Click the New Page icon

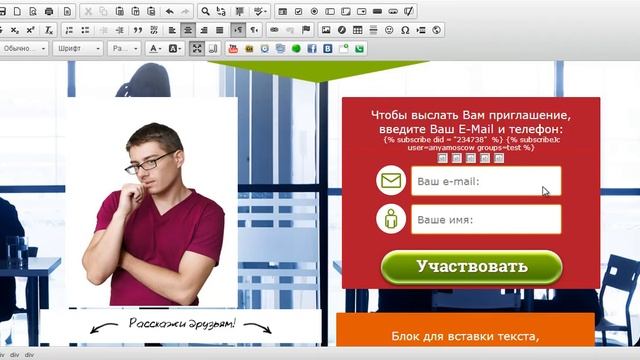tap(17, 11)
